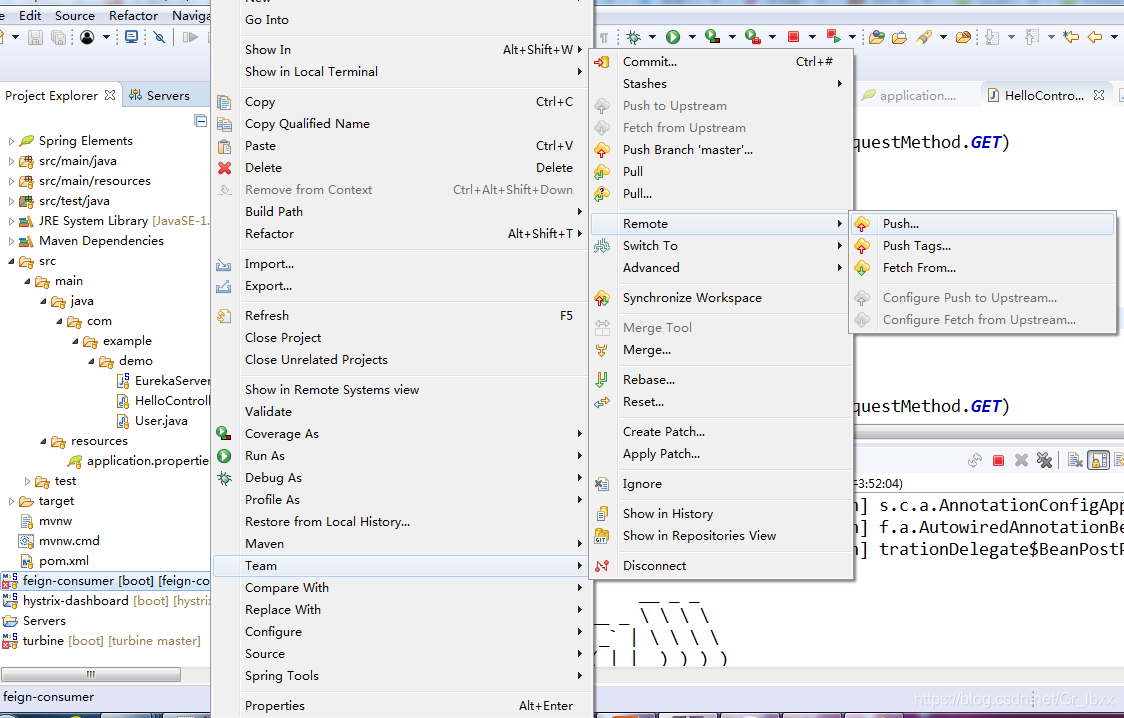Switch to the Servers tab

point(159,95)
